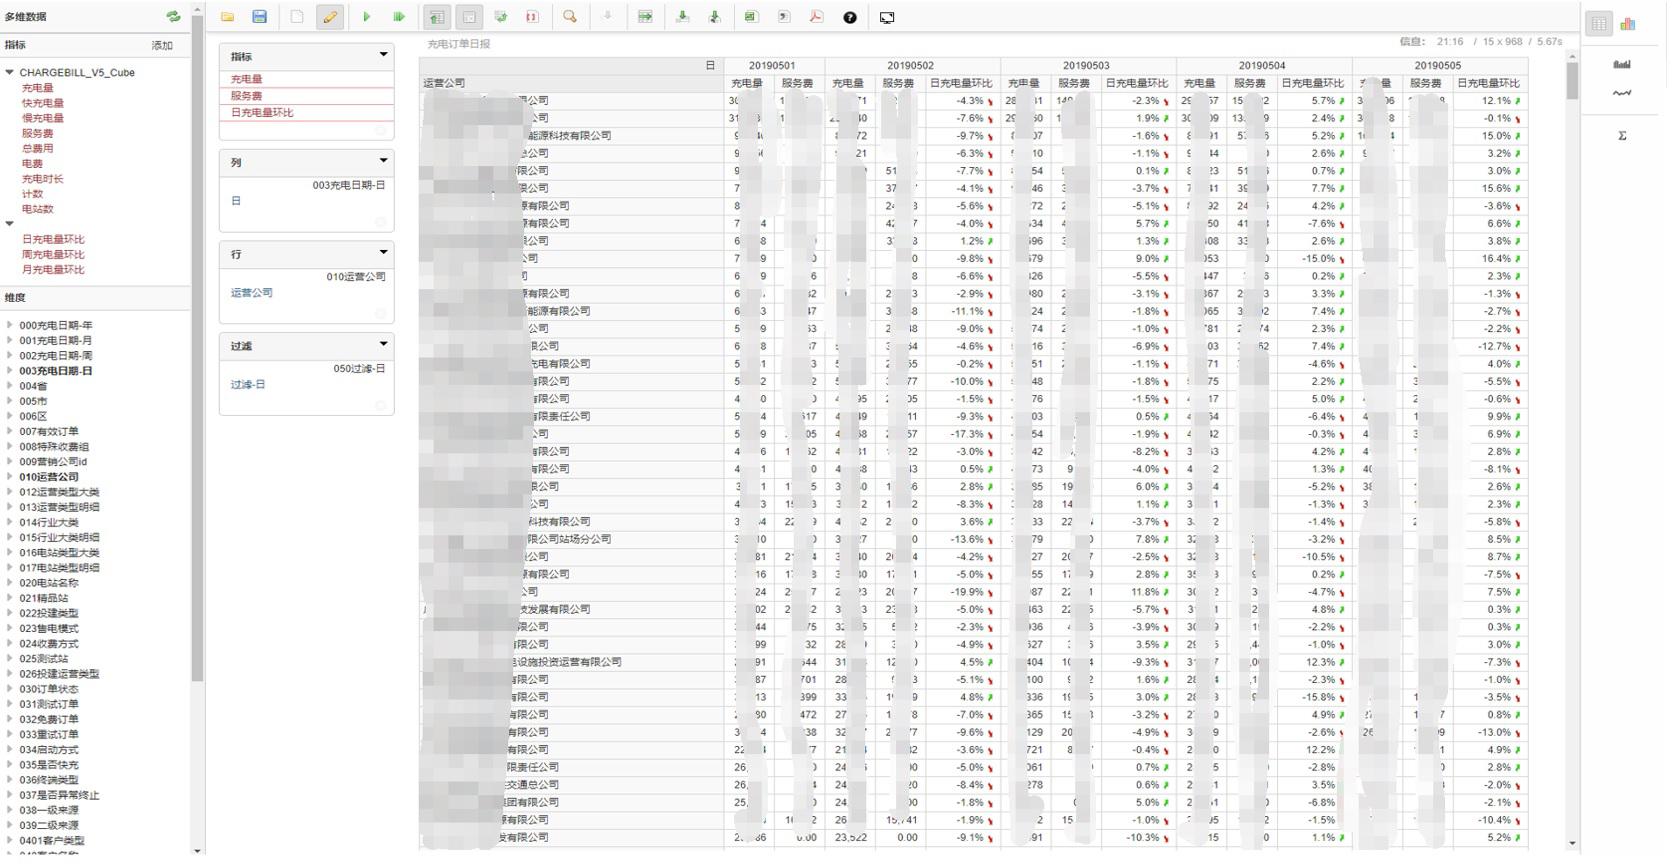Switch to bar chart mode icon
1675x867 pixels.
1628,24
